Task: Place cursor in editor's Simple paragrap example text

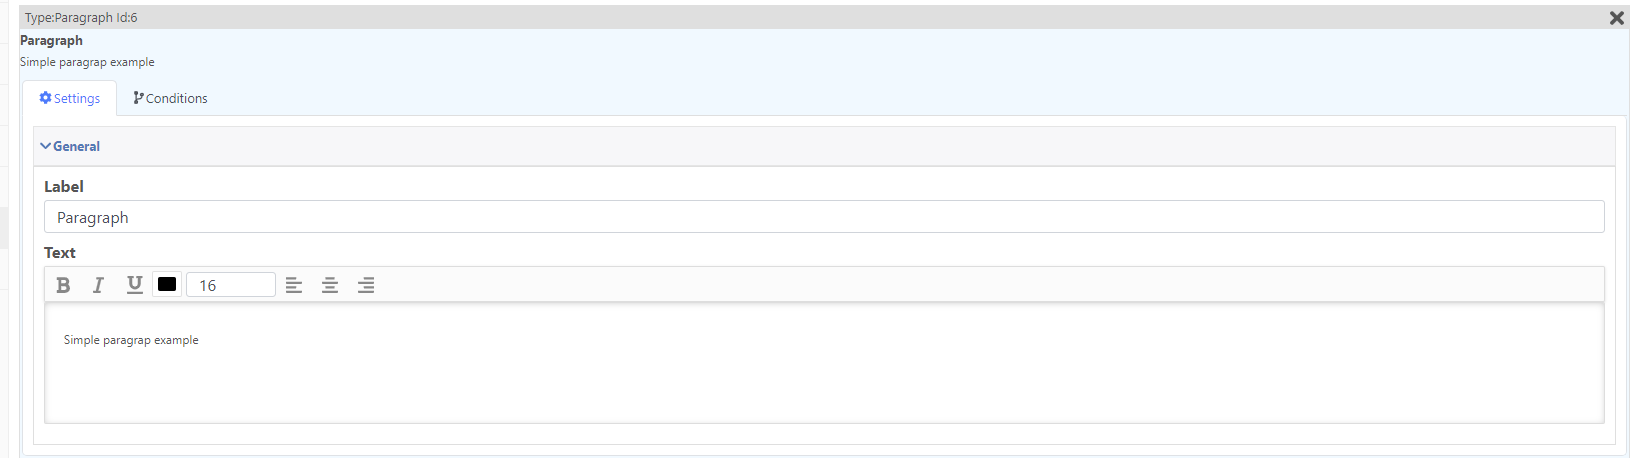Action: point(131,340)
